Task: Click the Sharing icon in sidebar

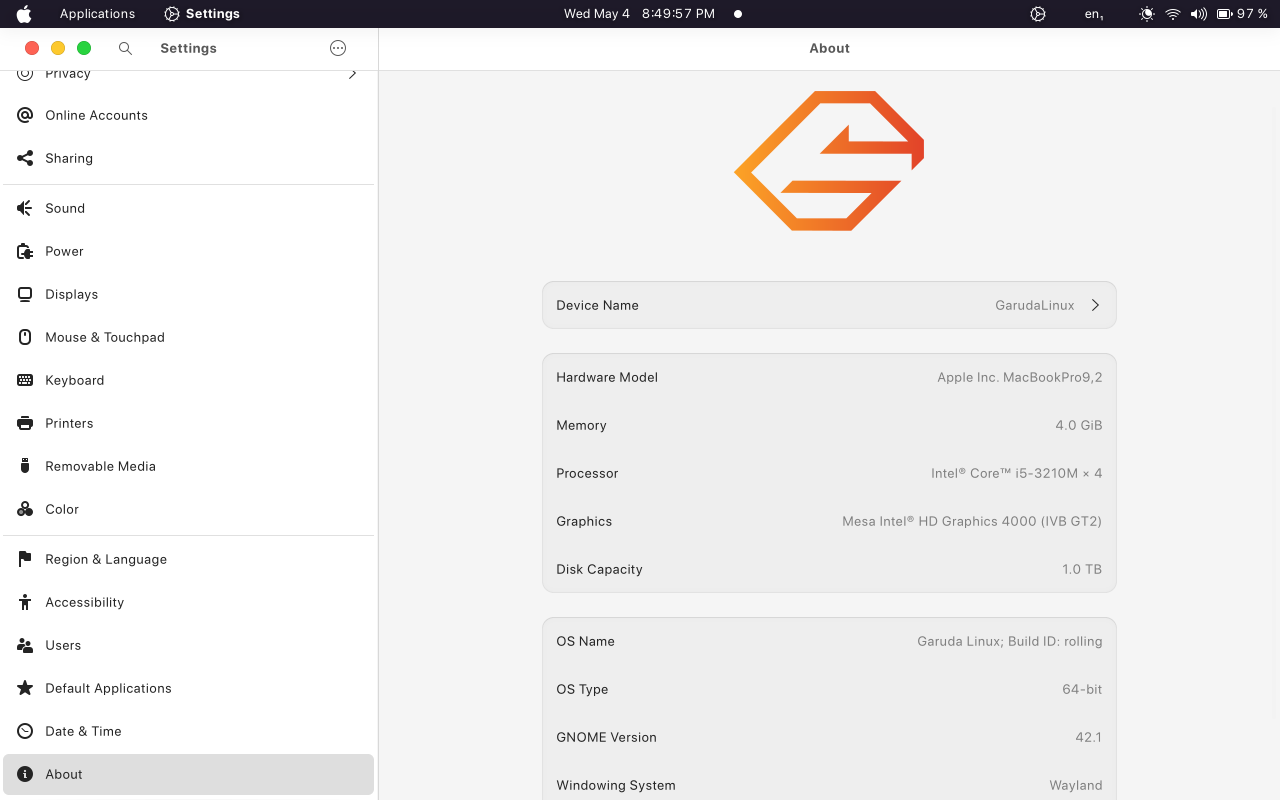Action: 25,158
